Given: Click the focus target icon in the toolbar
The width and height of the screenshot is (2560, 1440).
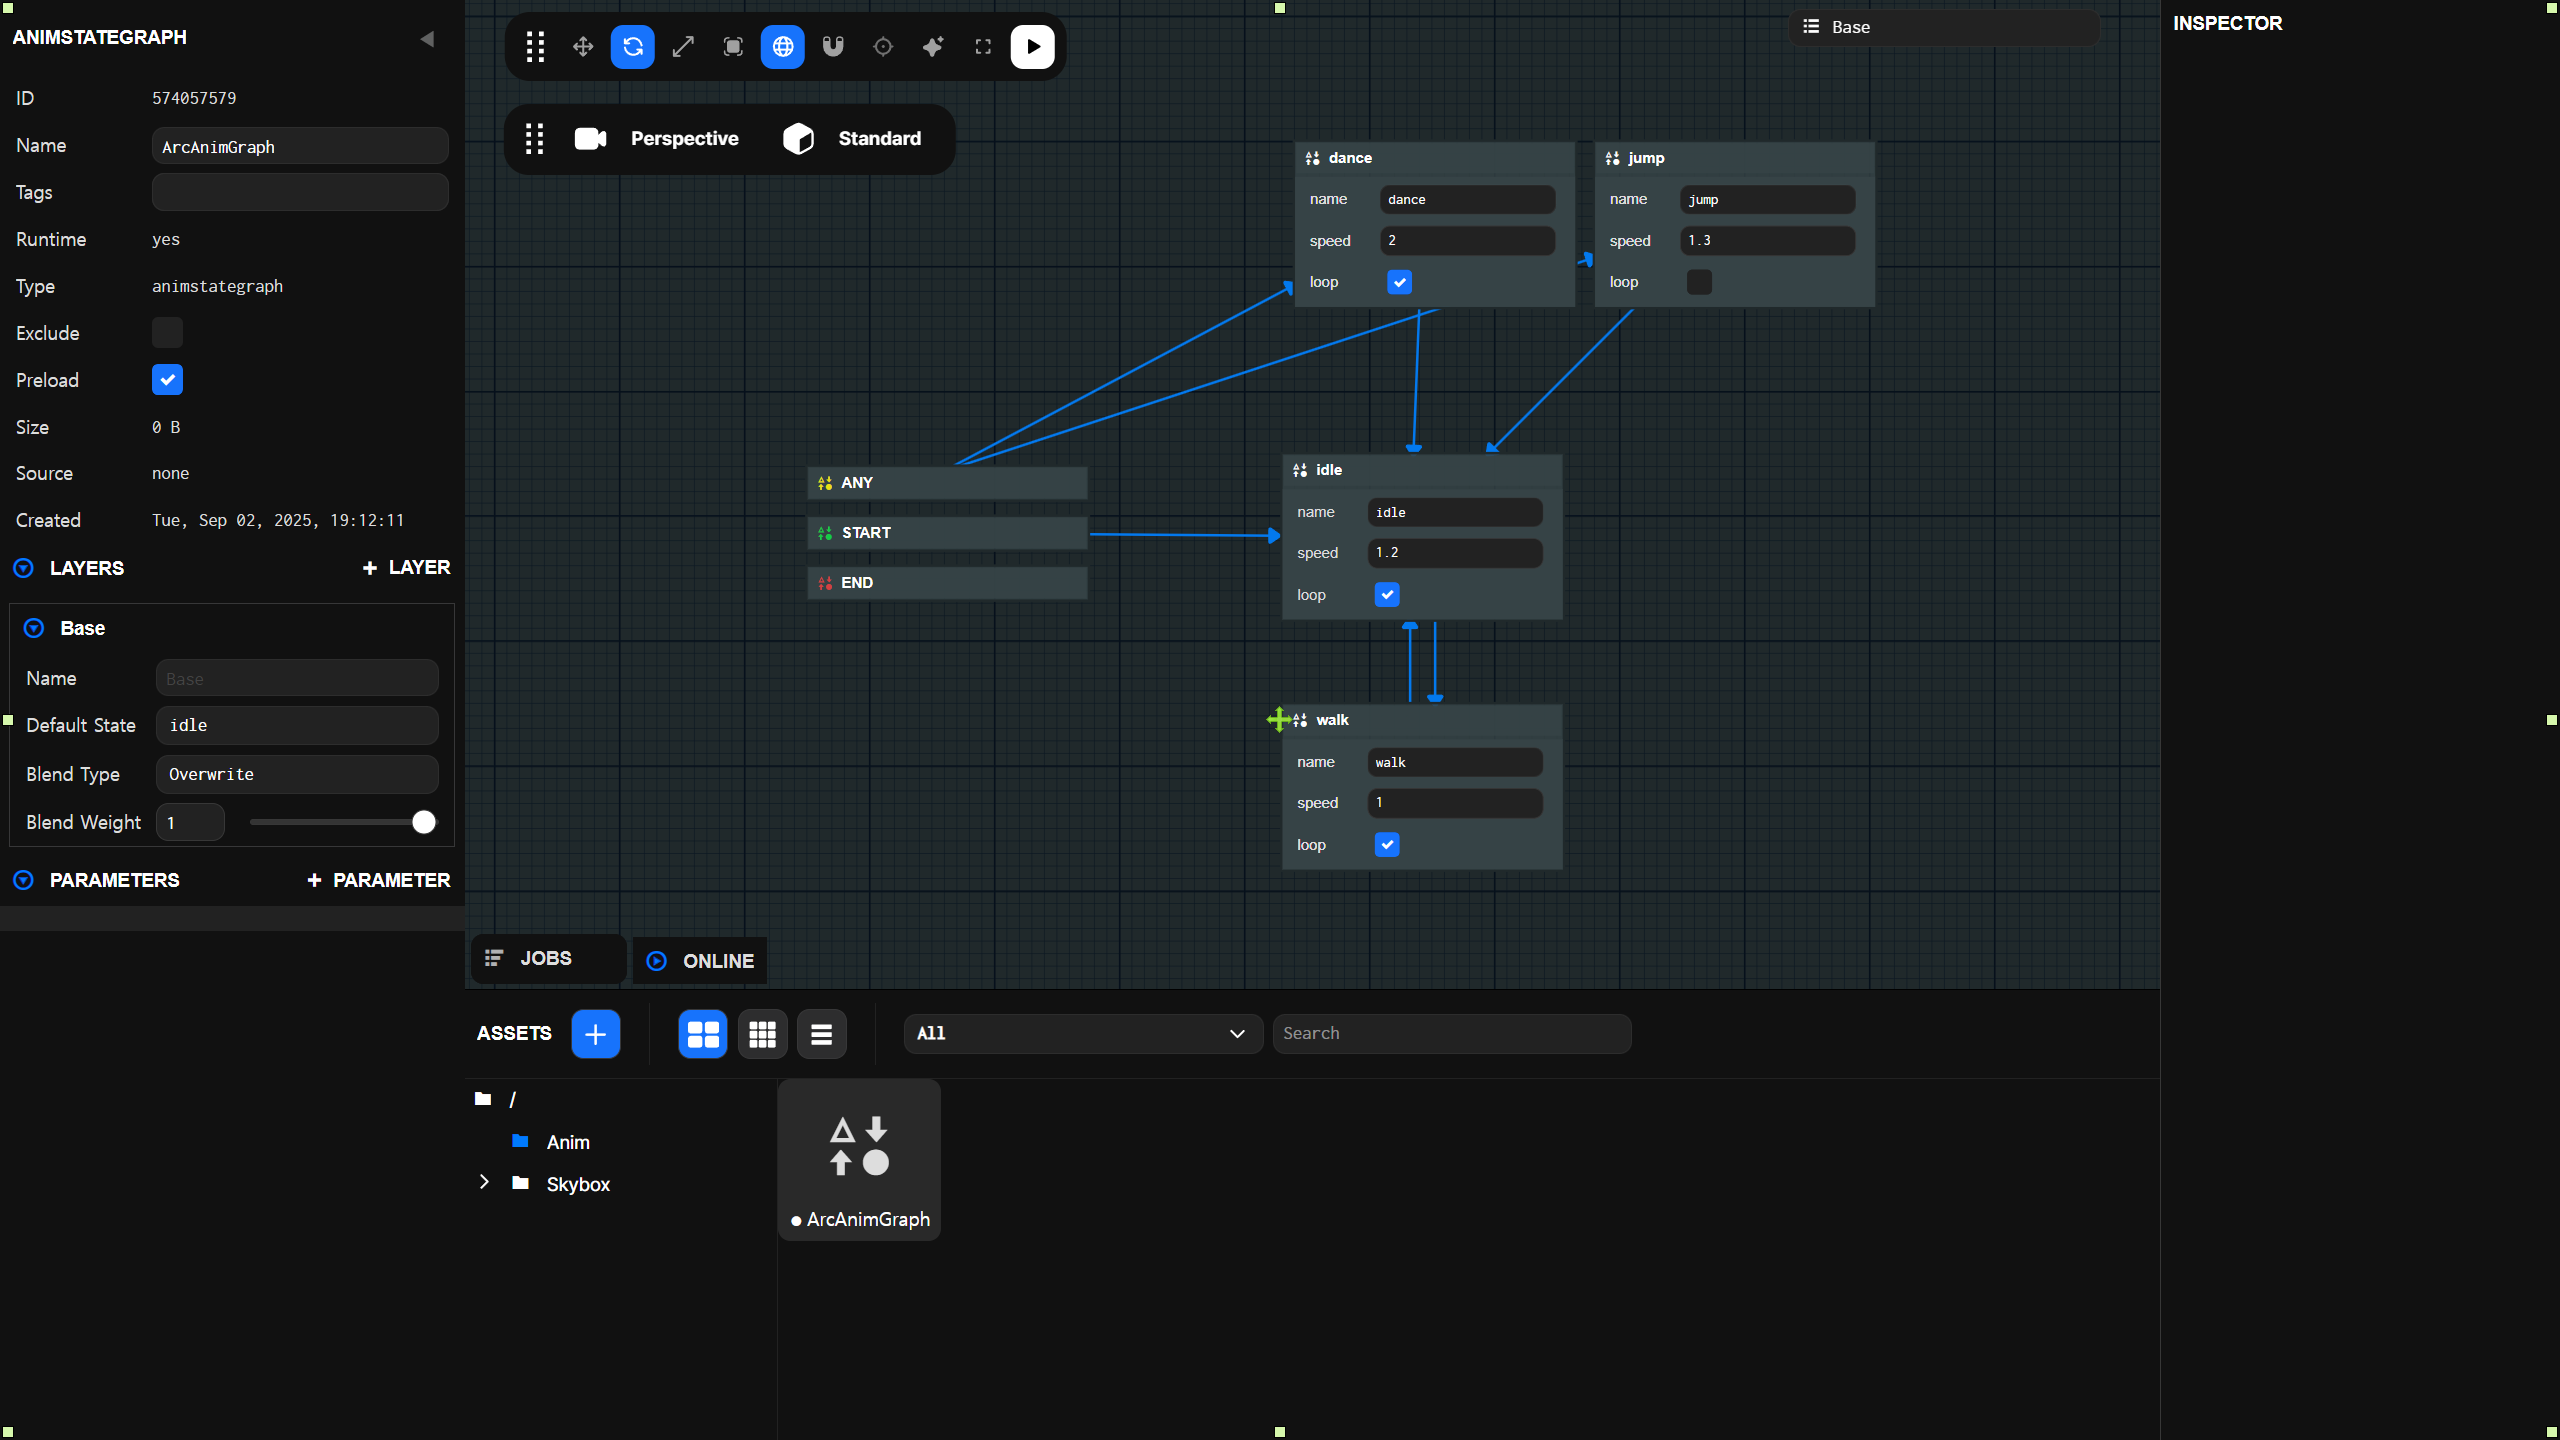Looking at the screenshot, I should [883, 46].
